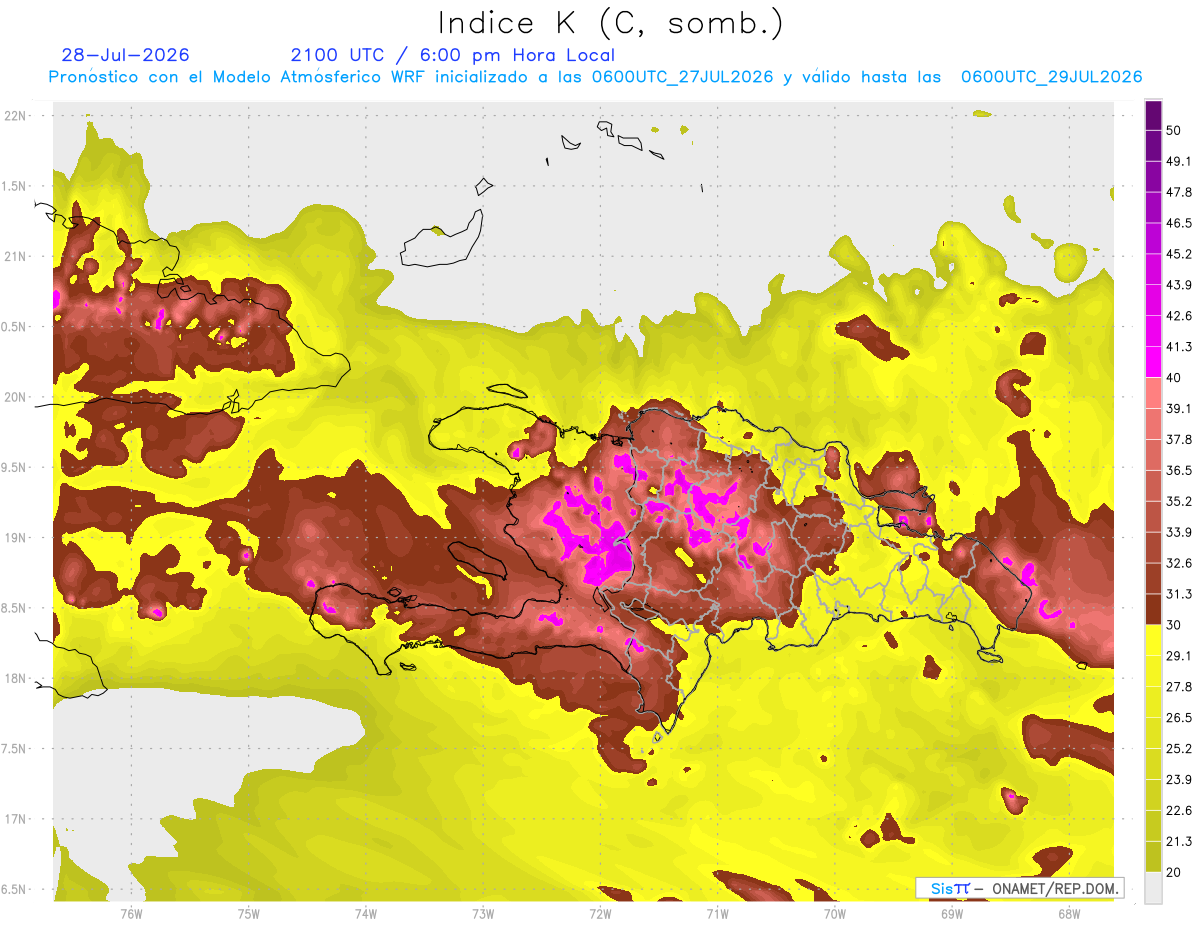This screenshot has height=927, width=1200.
Task: Click the magenta colorbar segment between 40 and 41.3
Action: (1153, 362)
